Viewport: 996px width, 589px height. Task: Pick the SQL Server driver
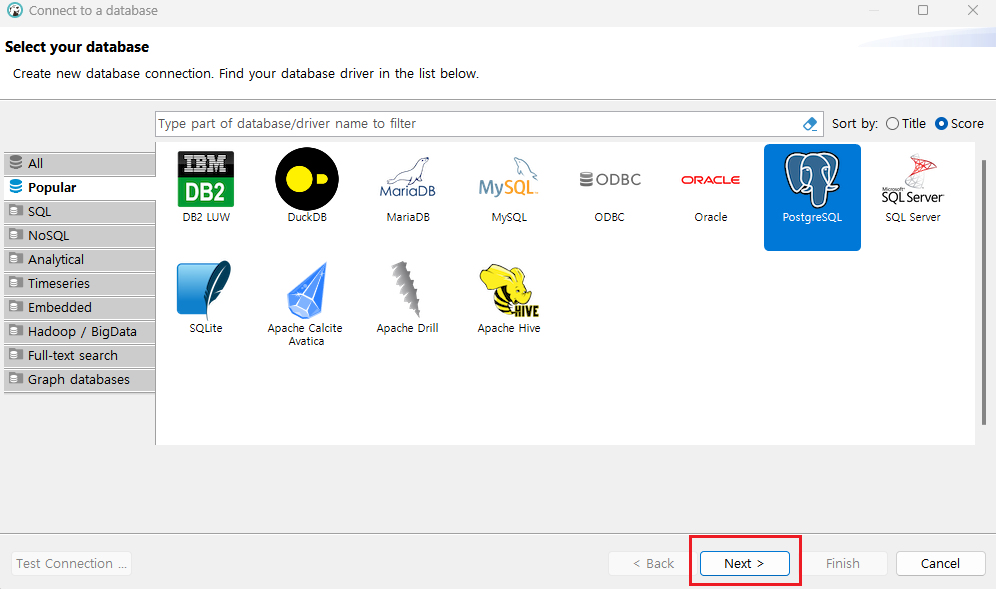tap(913, 187)
